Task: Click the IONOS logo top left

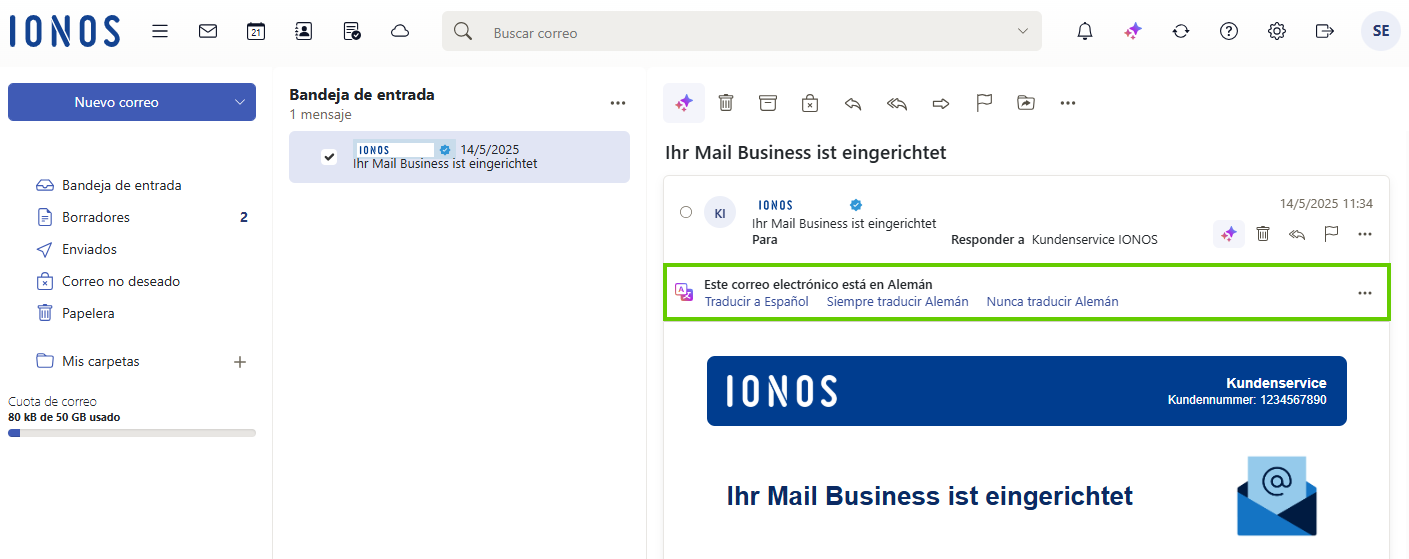Action: tap(65, 31)
